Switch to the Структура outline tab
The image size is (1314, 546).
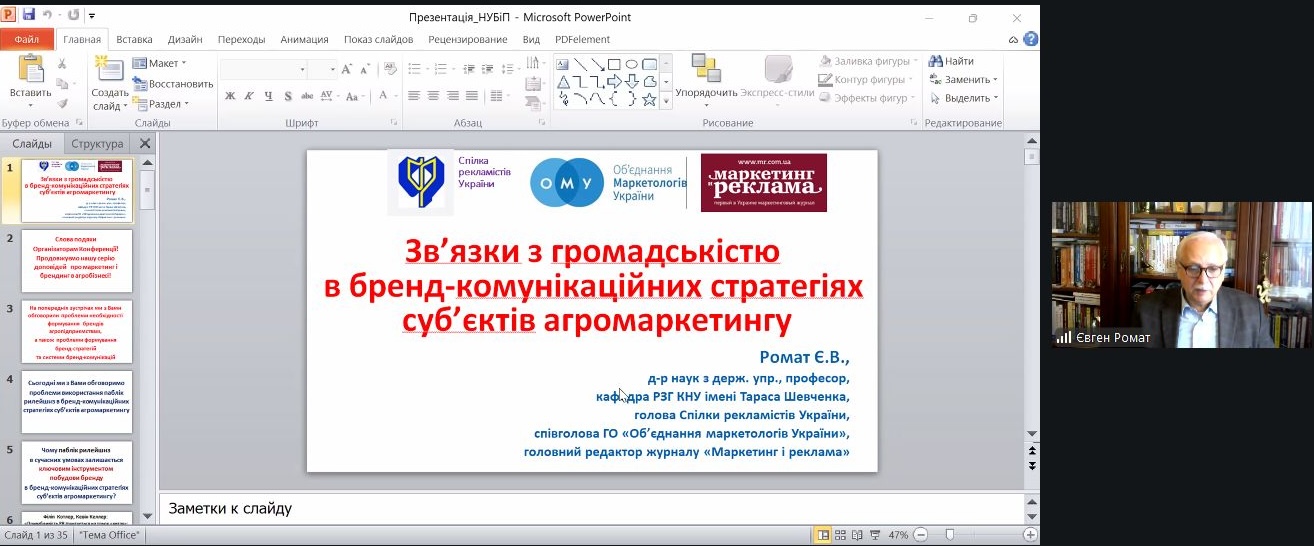click(98, 144)
